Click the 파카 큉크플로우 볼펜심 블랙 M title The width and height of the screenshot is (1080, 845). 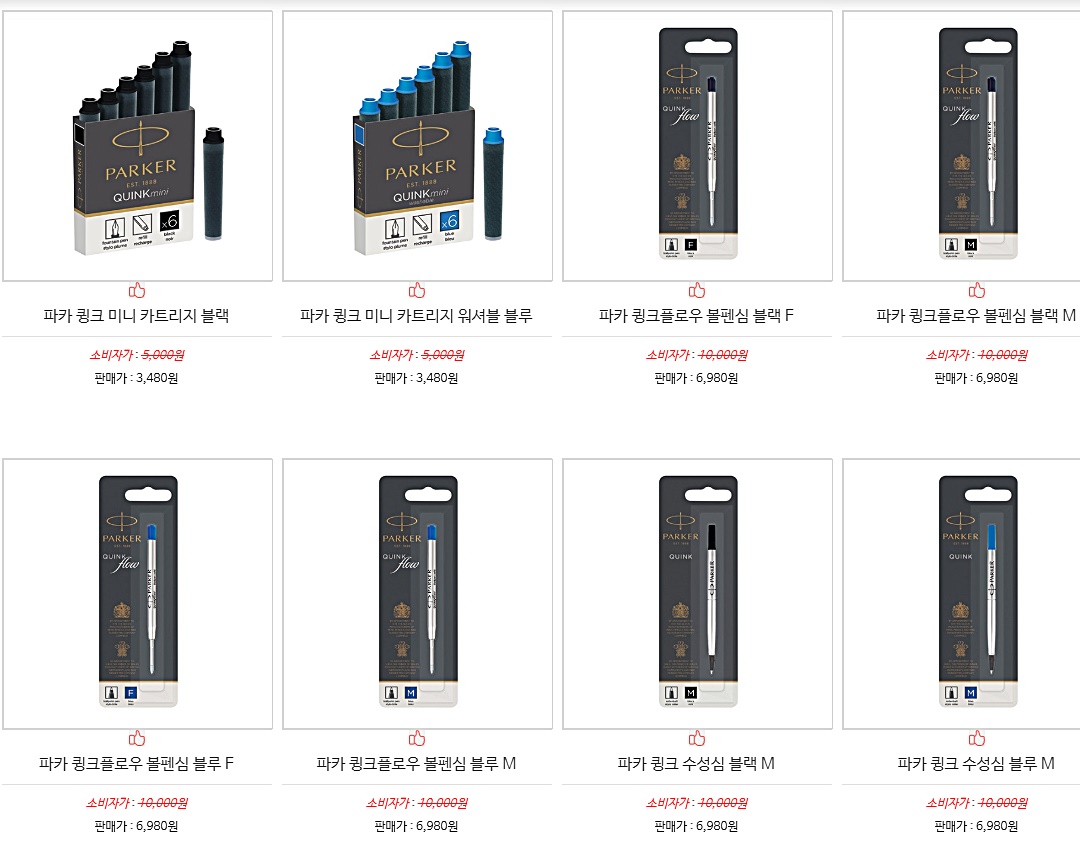point(977,316)
